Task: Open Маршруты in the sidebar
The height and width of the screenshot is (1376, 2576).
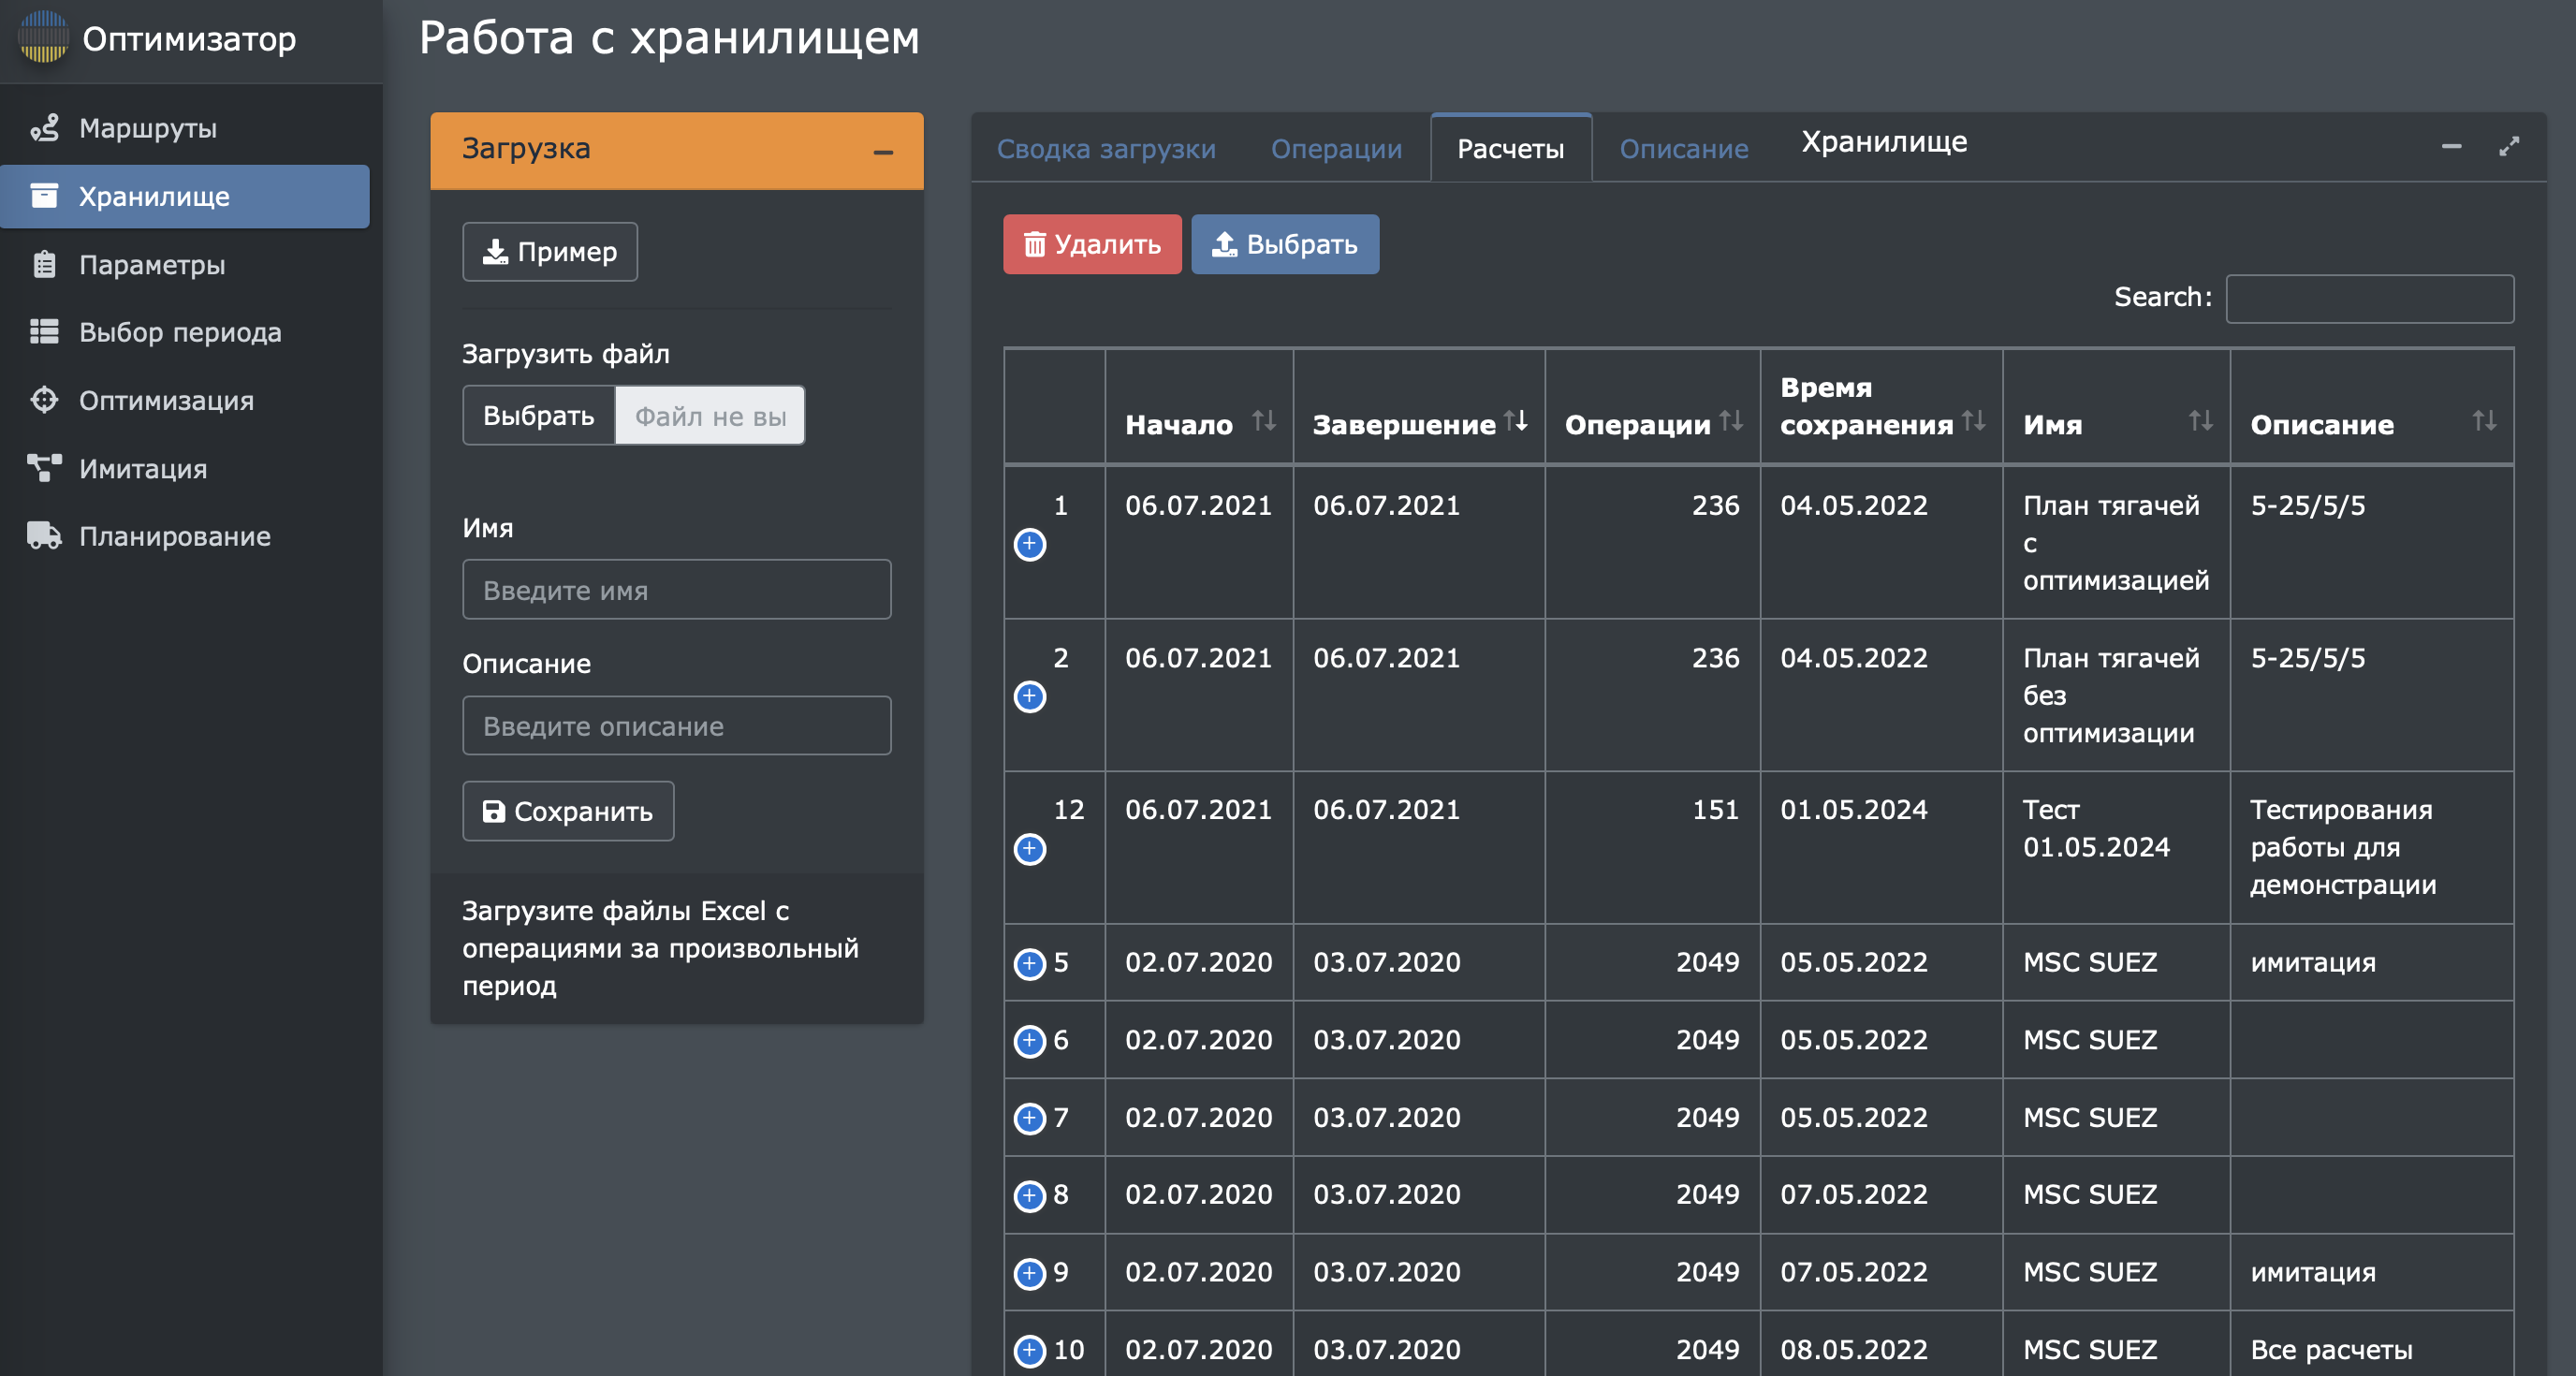Action: click(x=148, y=128)
